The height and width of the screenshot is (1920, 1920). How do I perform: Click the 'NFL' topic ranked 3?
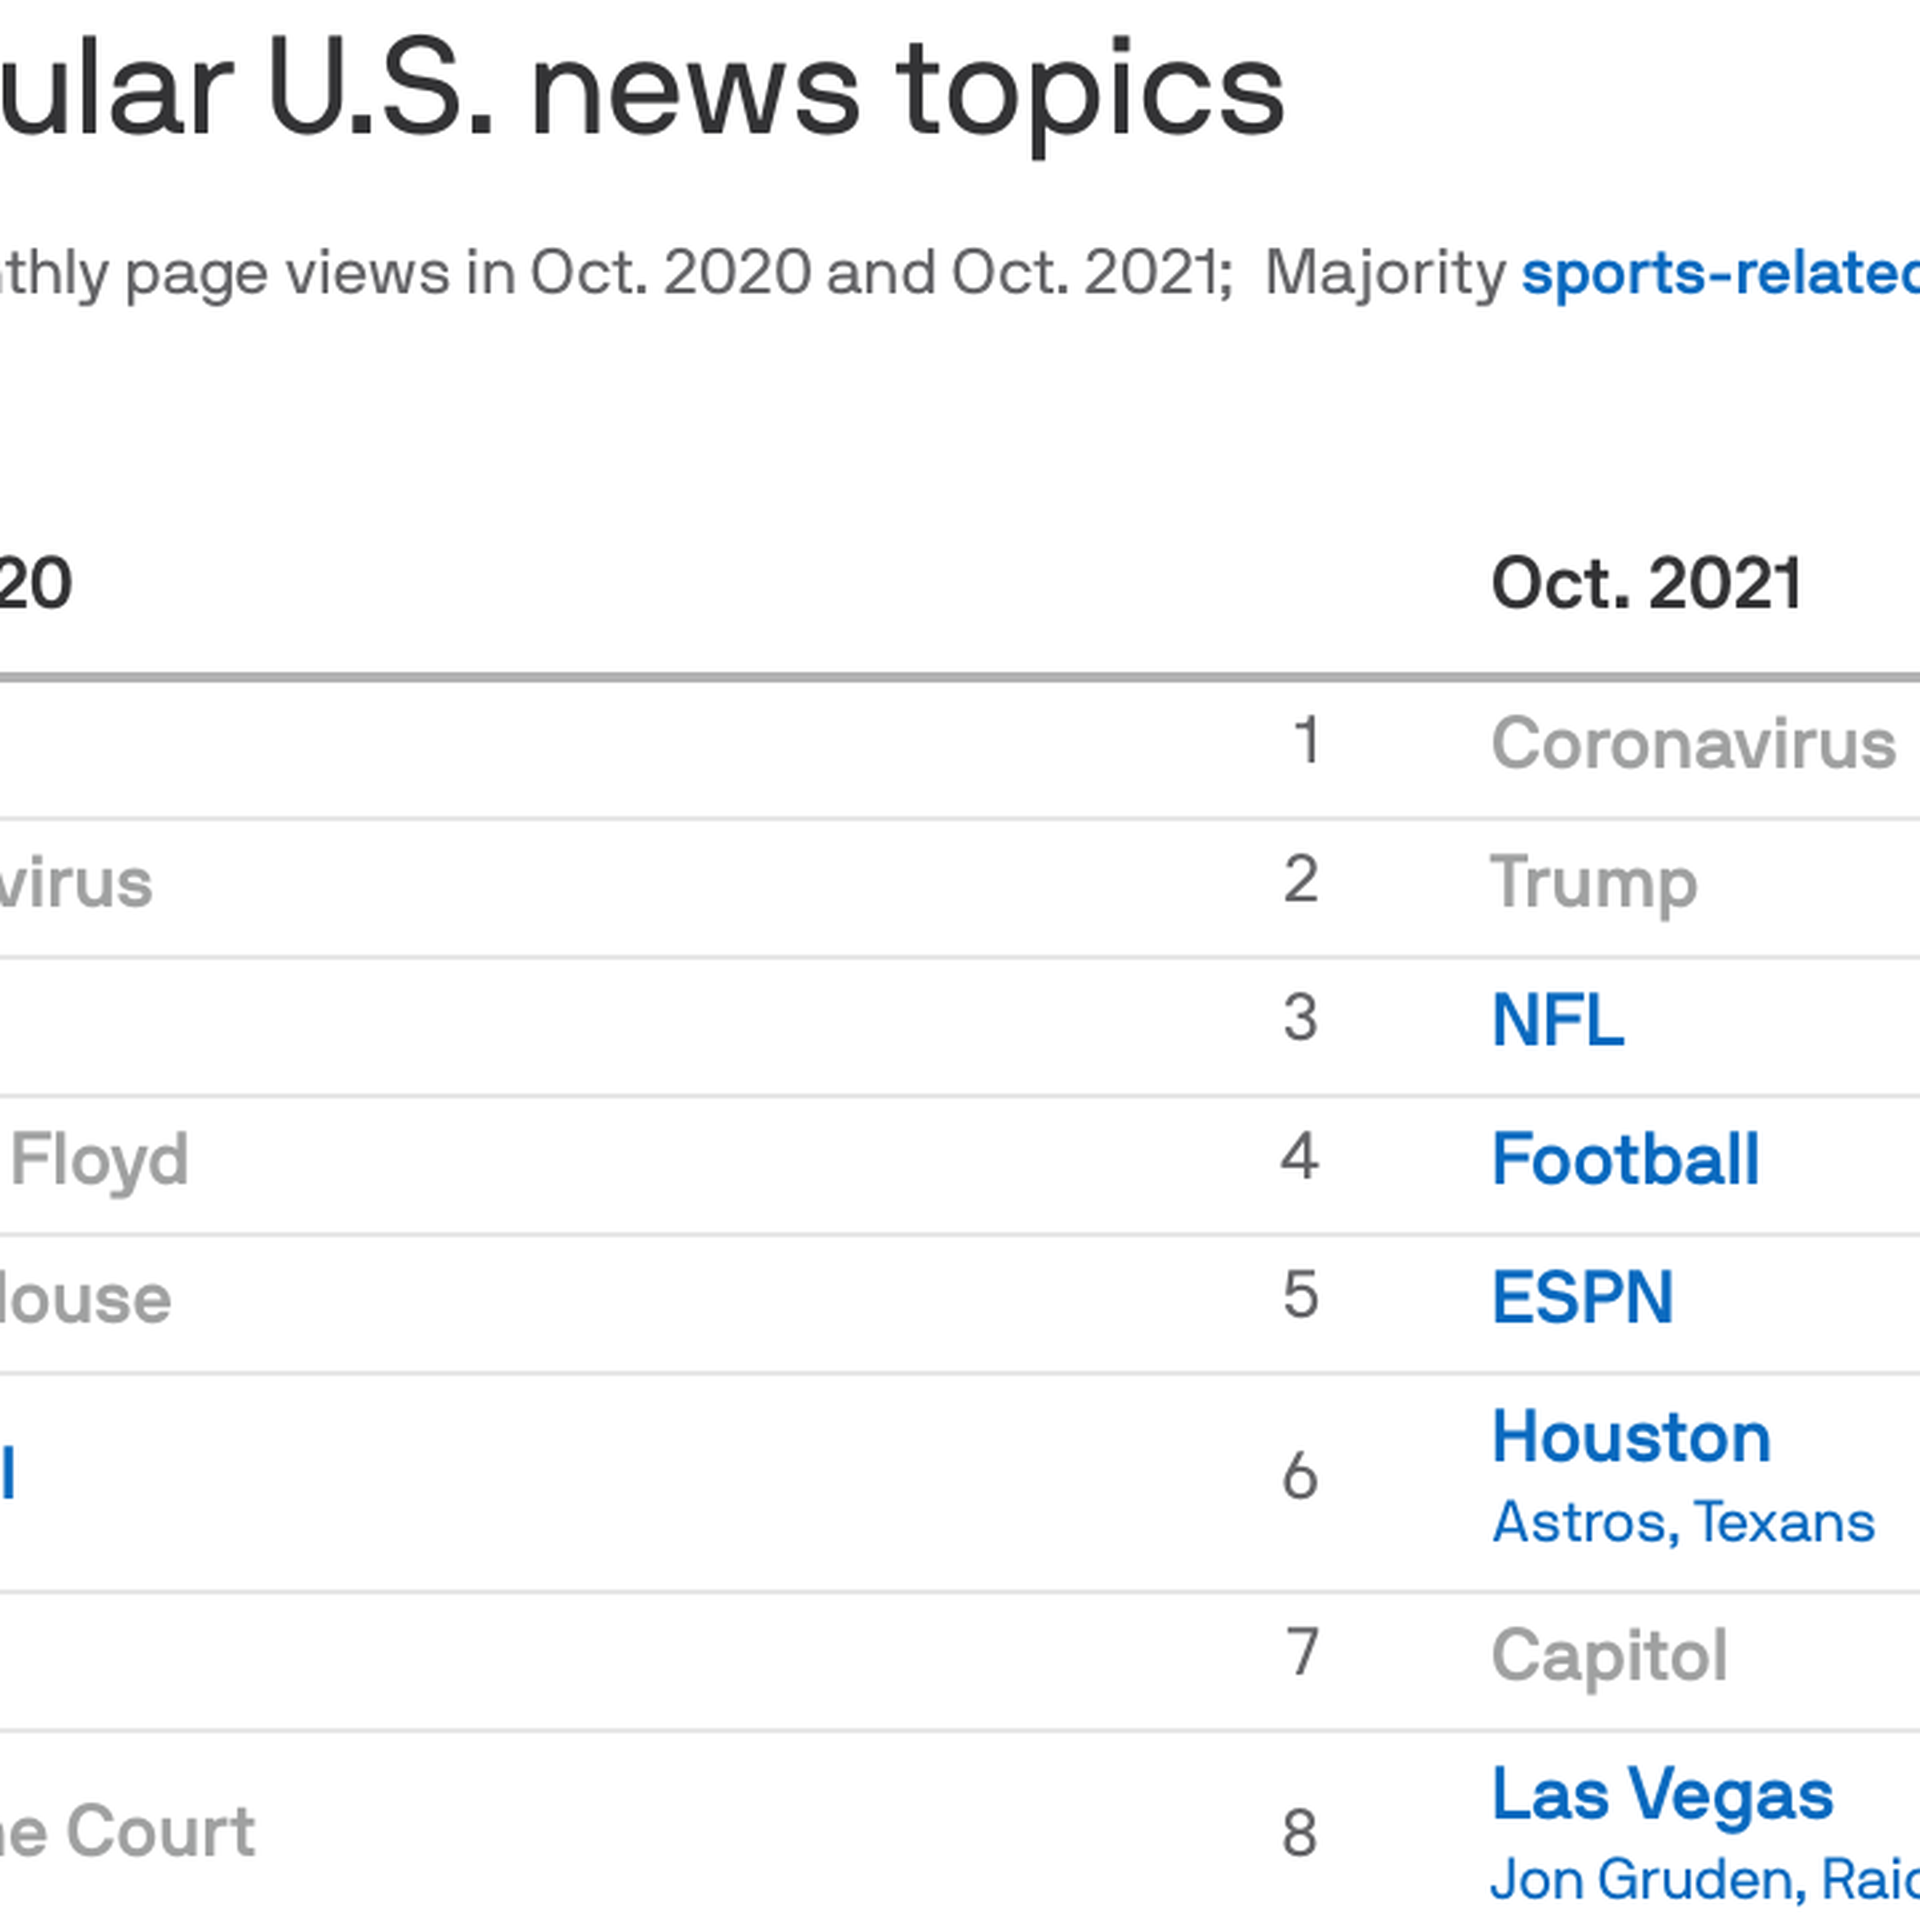tap(1557, 1020)
